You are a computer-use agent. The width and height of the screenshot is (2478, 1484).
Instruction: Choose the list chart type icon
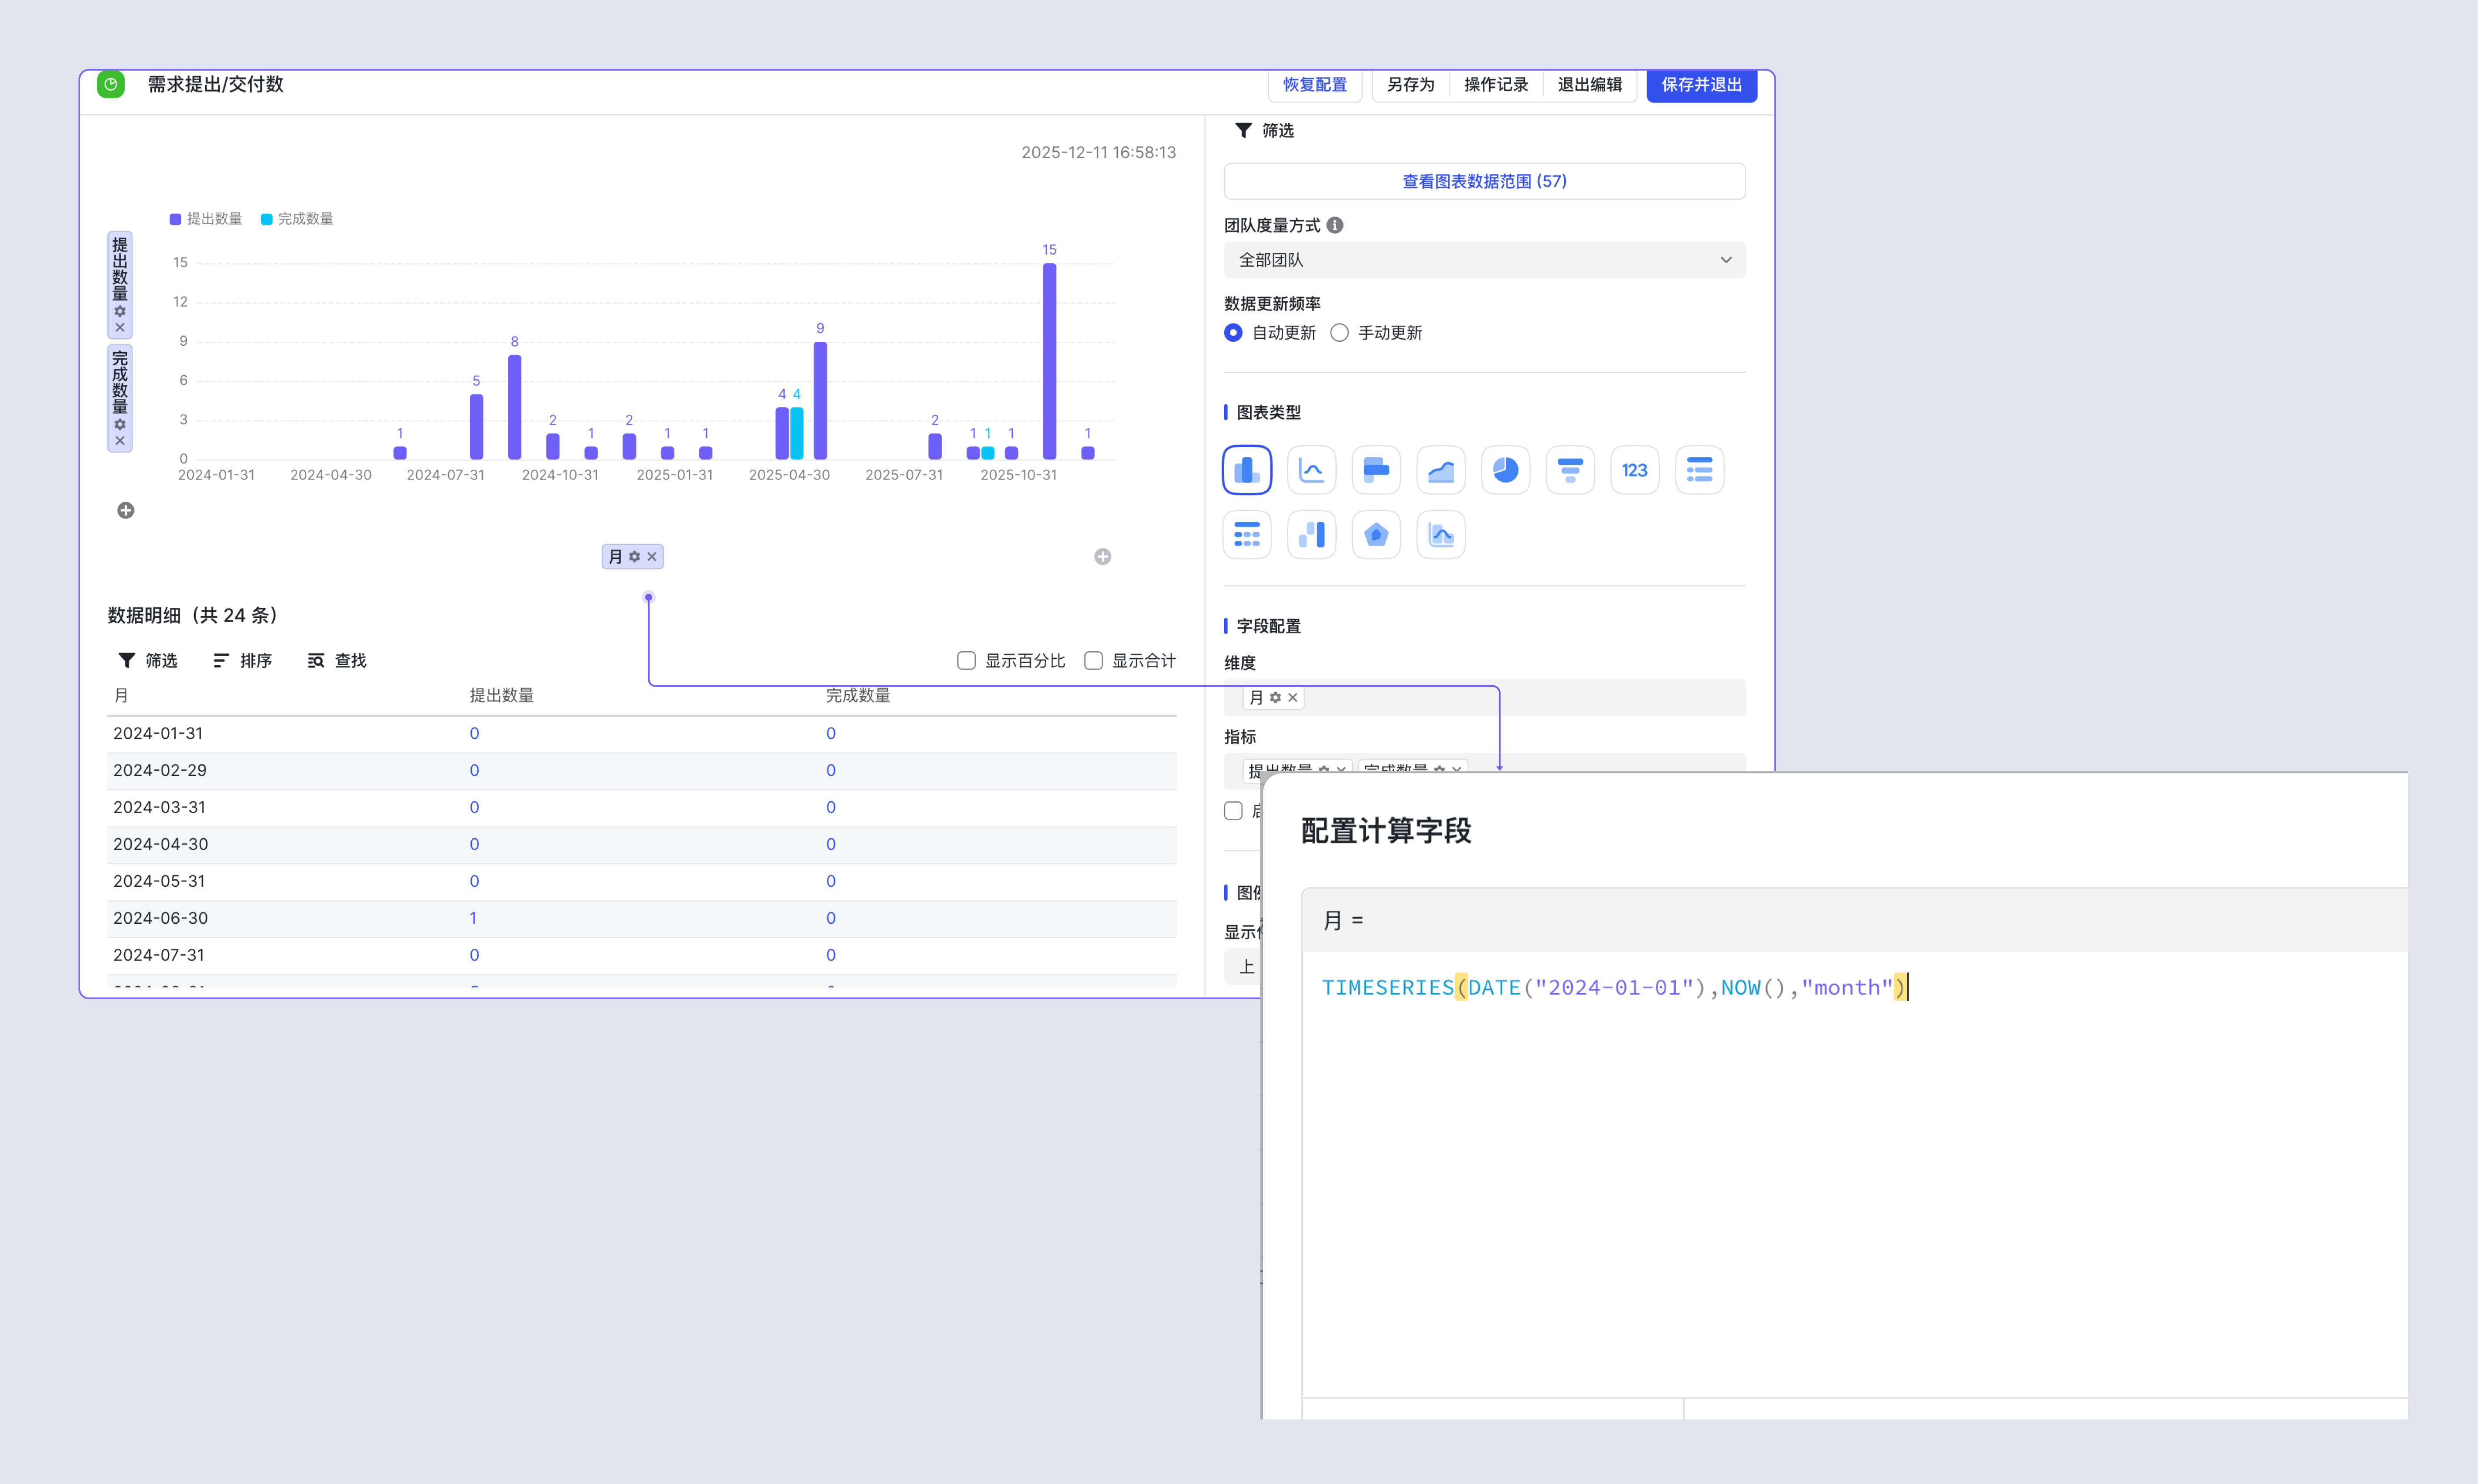coord(1699,470)
